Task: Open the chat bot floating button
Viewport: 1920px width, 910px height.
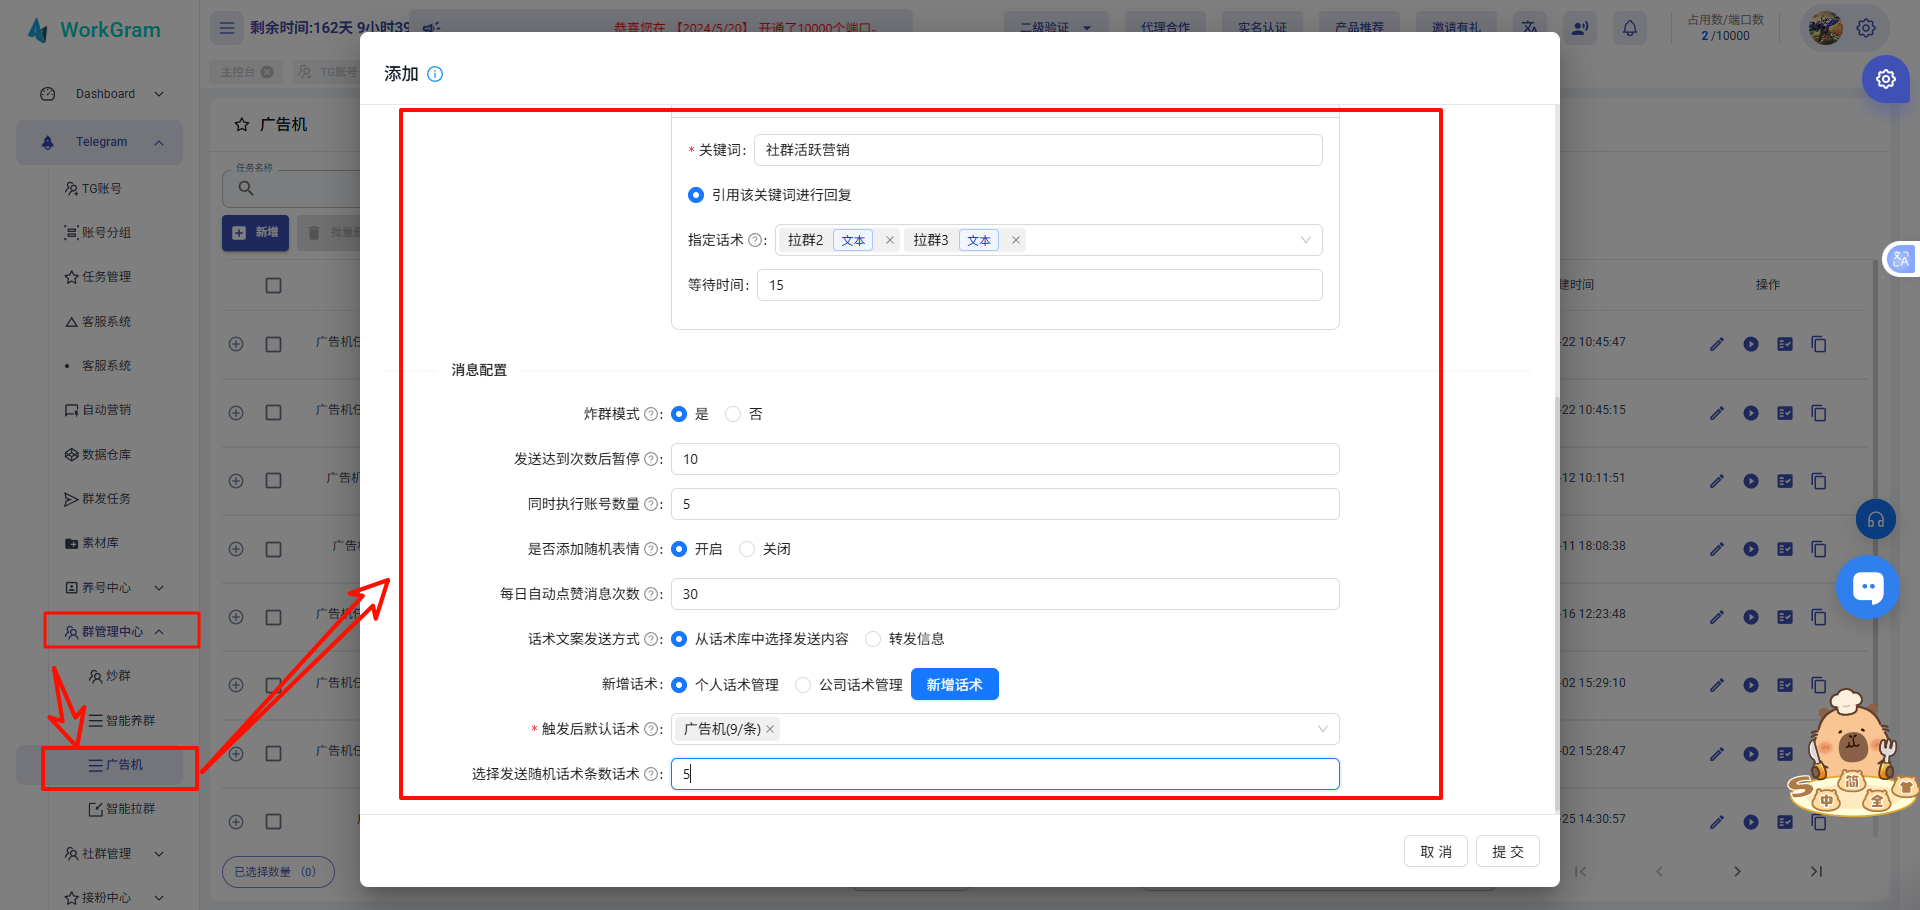Action: pyautogui.click(x=1867, y=587)
